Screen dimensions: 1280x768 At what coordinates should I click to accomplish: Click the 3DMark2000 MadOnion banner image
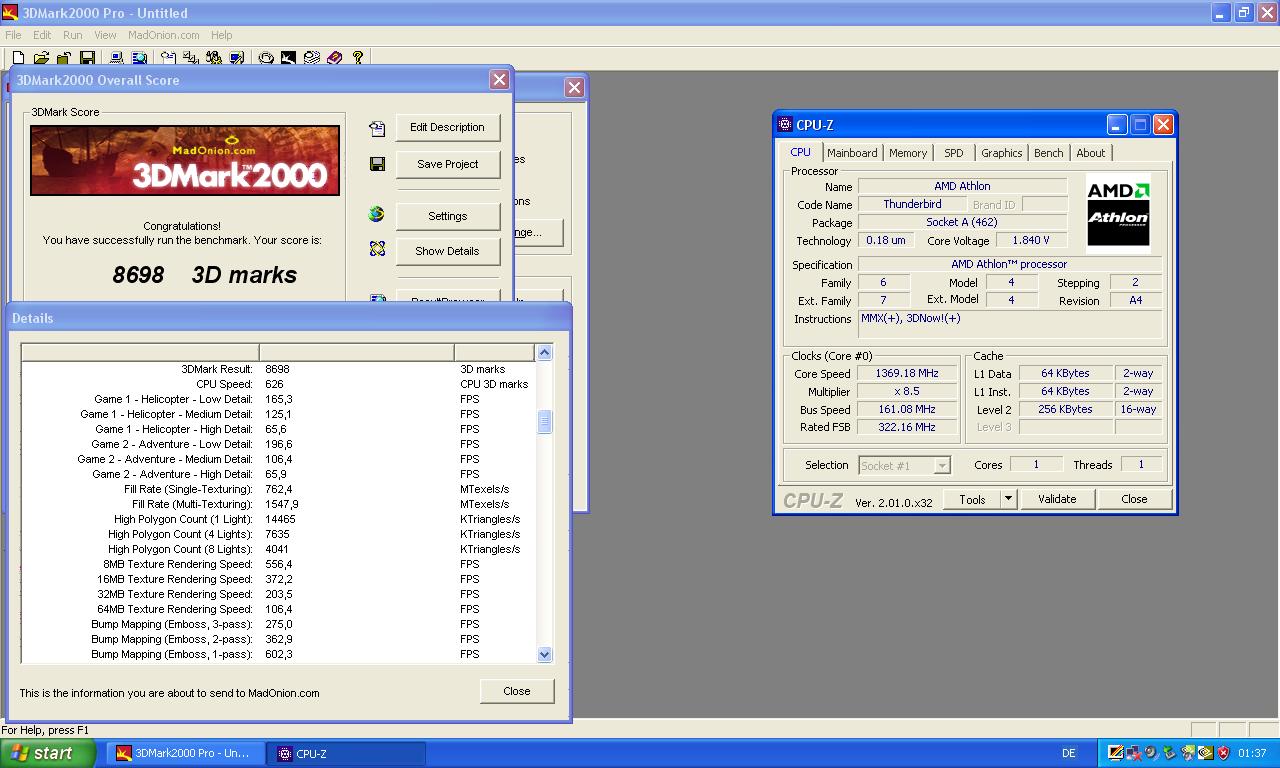pyautogui.click(x=185, y=160)
